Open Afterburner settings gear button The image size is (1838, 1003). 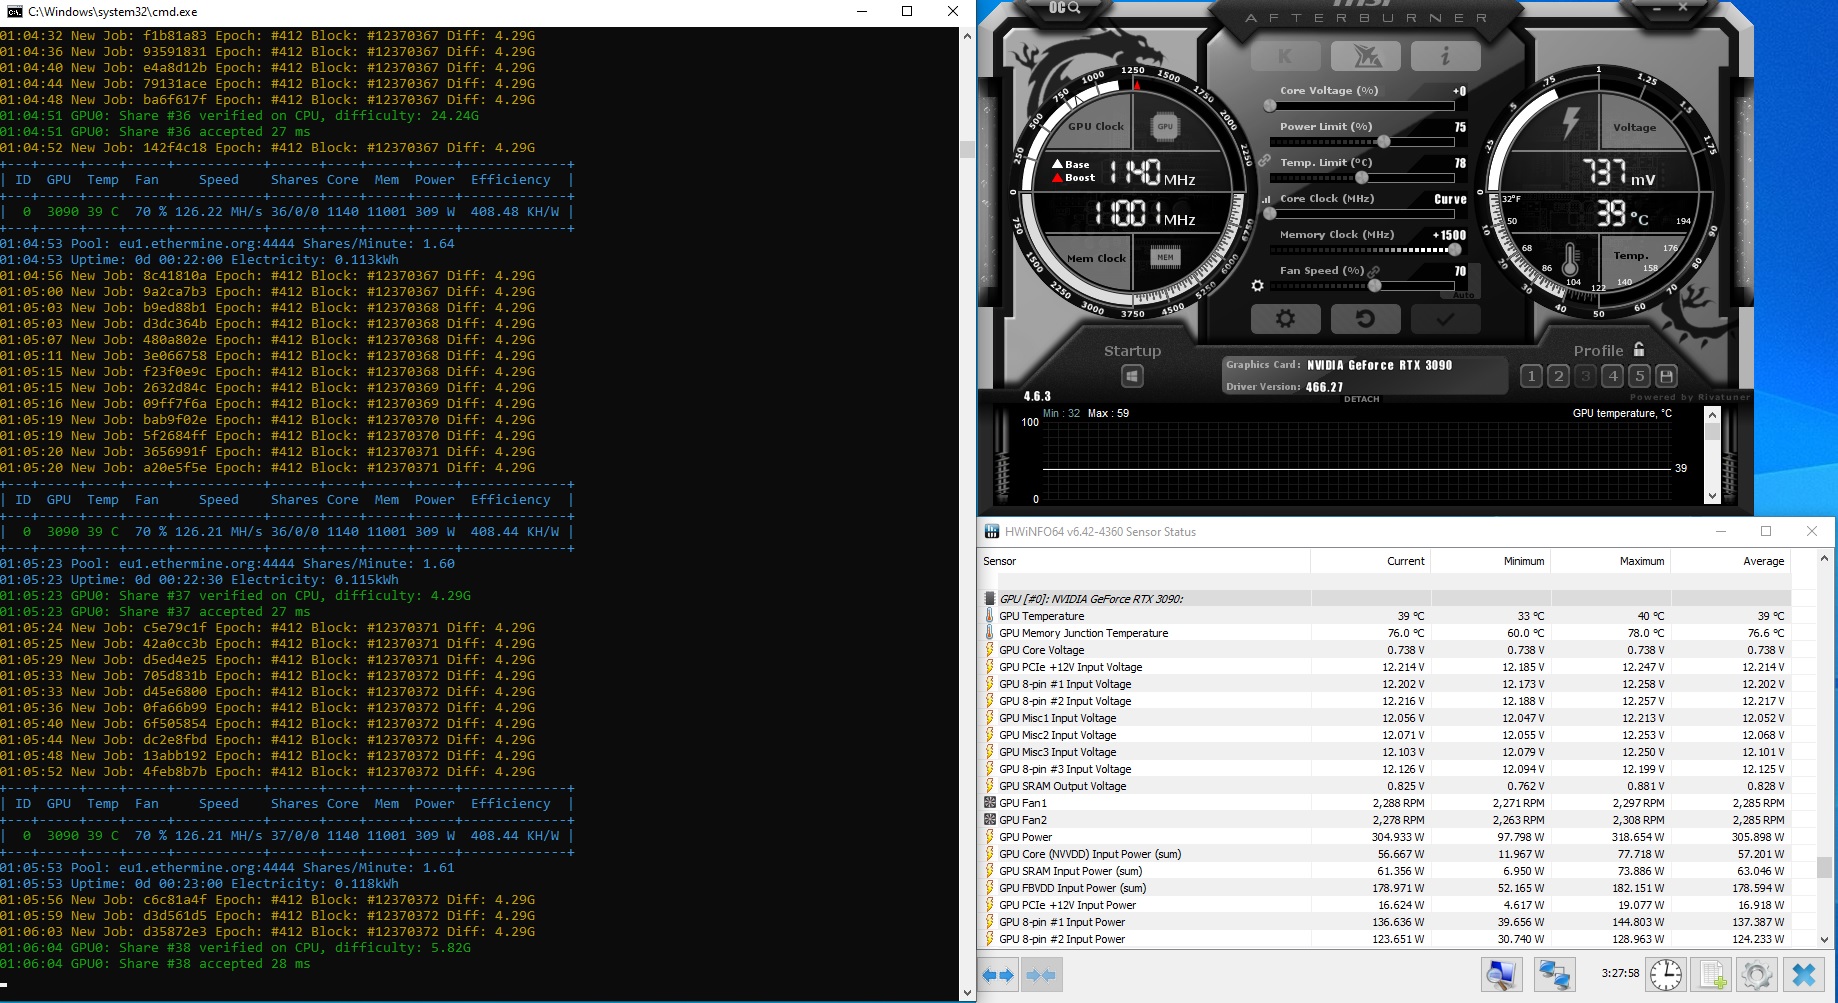pos(1285,319)
